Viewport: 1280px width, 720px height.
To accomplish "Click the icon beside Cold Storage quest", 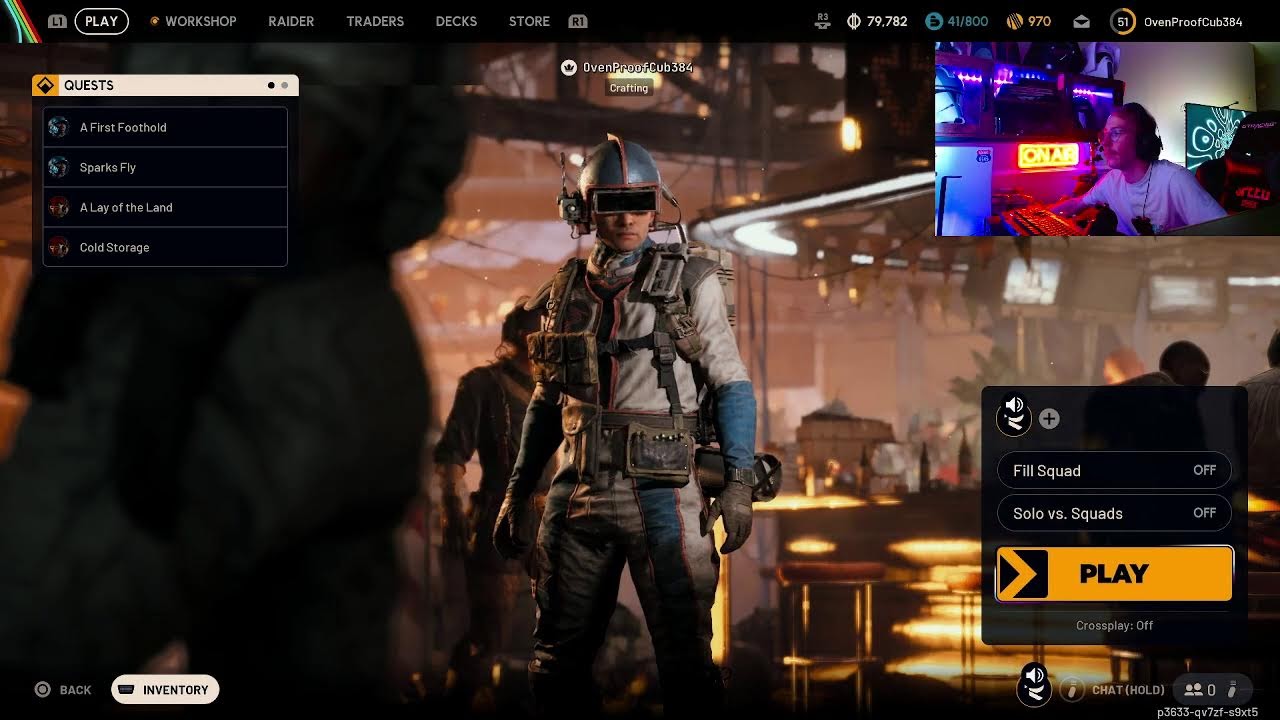I will click(x=59, y=247).
